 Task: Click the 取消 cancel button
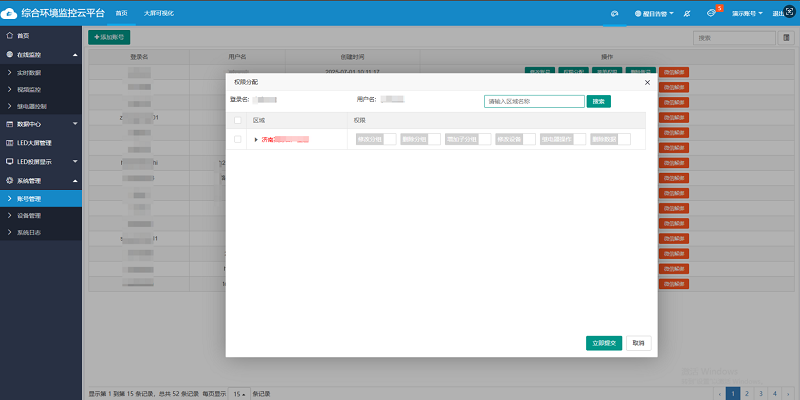638,343
